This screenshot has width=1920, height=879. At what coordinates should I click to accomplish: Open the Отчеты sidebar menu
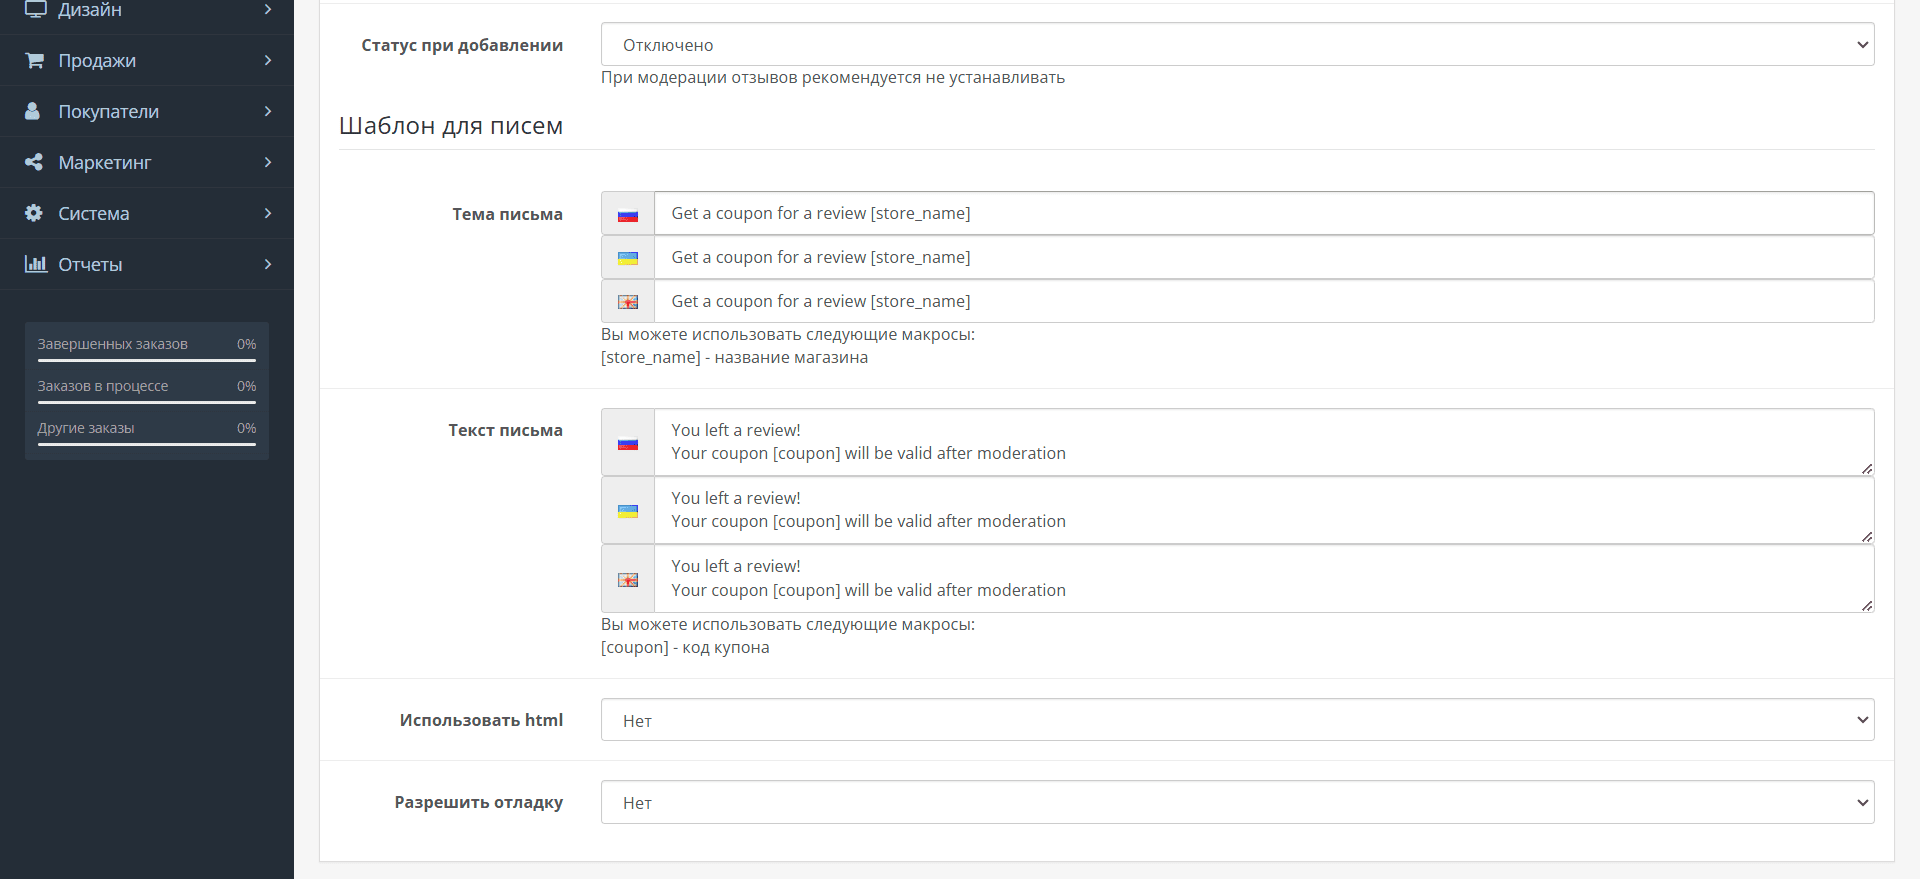[x=147, y=264]
